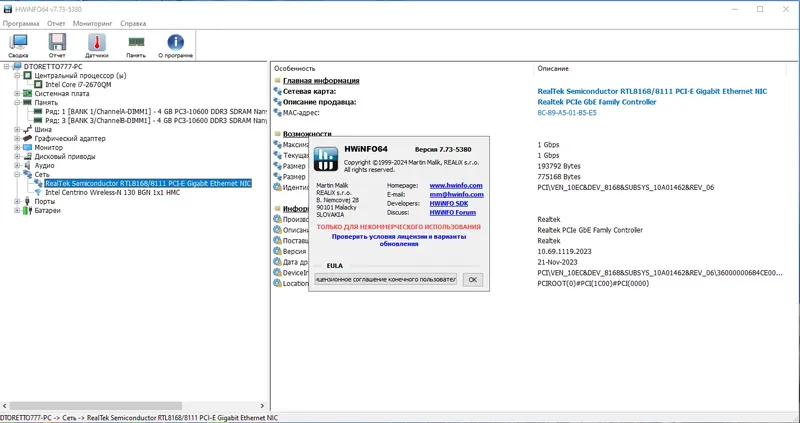Click MAC address value 8C-89-A5-01-B5-E5
The image size is (800, 423).
click(567, 113)
